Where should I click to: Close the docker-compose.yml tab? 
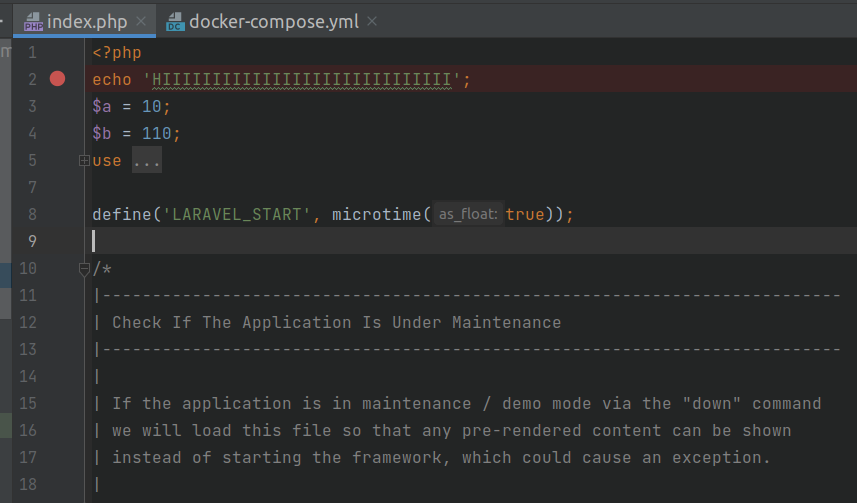click(x=372, y=21)
